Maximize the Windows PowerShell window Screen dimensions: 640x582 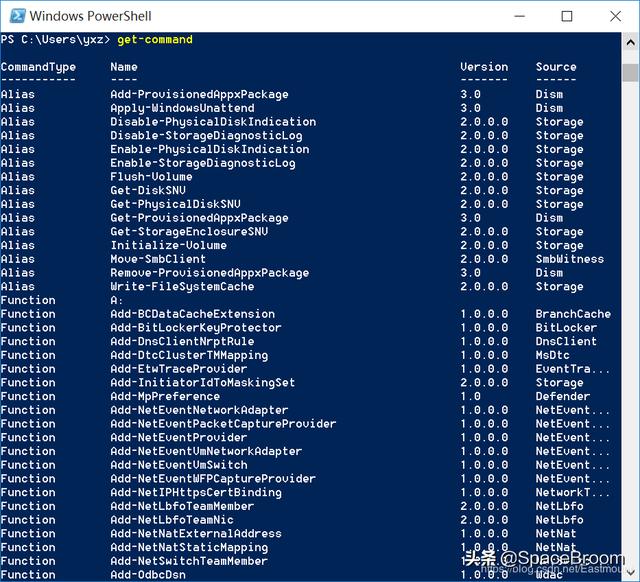click(567, 16)
